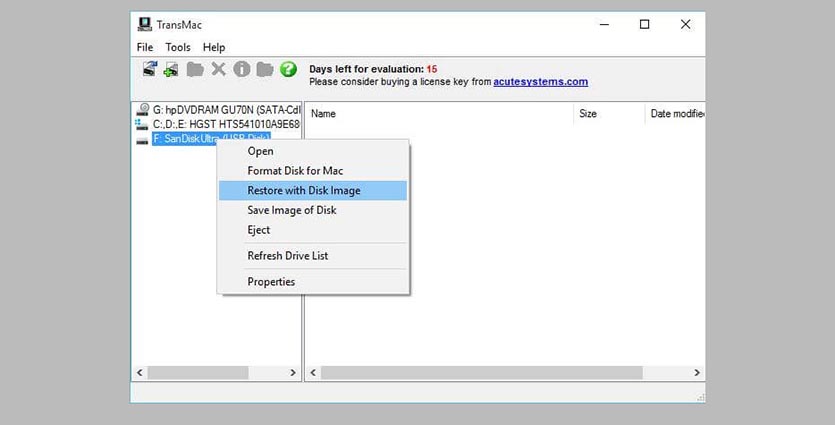The width and height of the screenshot is (835, 425).
Task: Open the Help menu
Action: tap(214, 47)
